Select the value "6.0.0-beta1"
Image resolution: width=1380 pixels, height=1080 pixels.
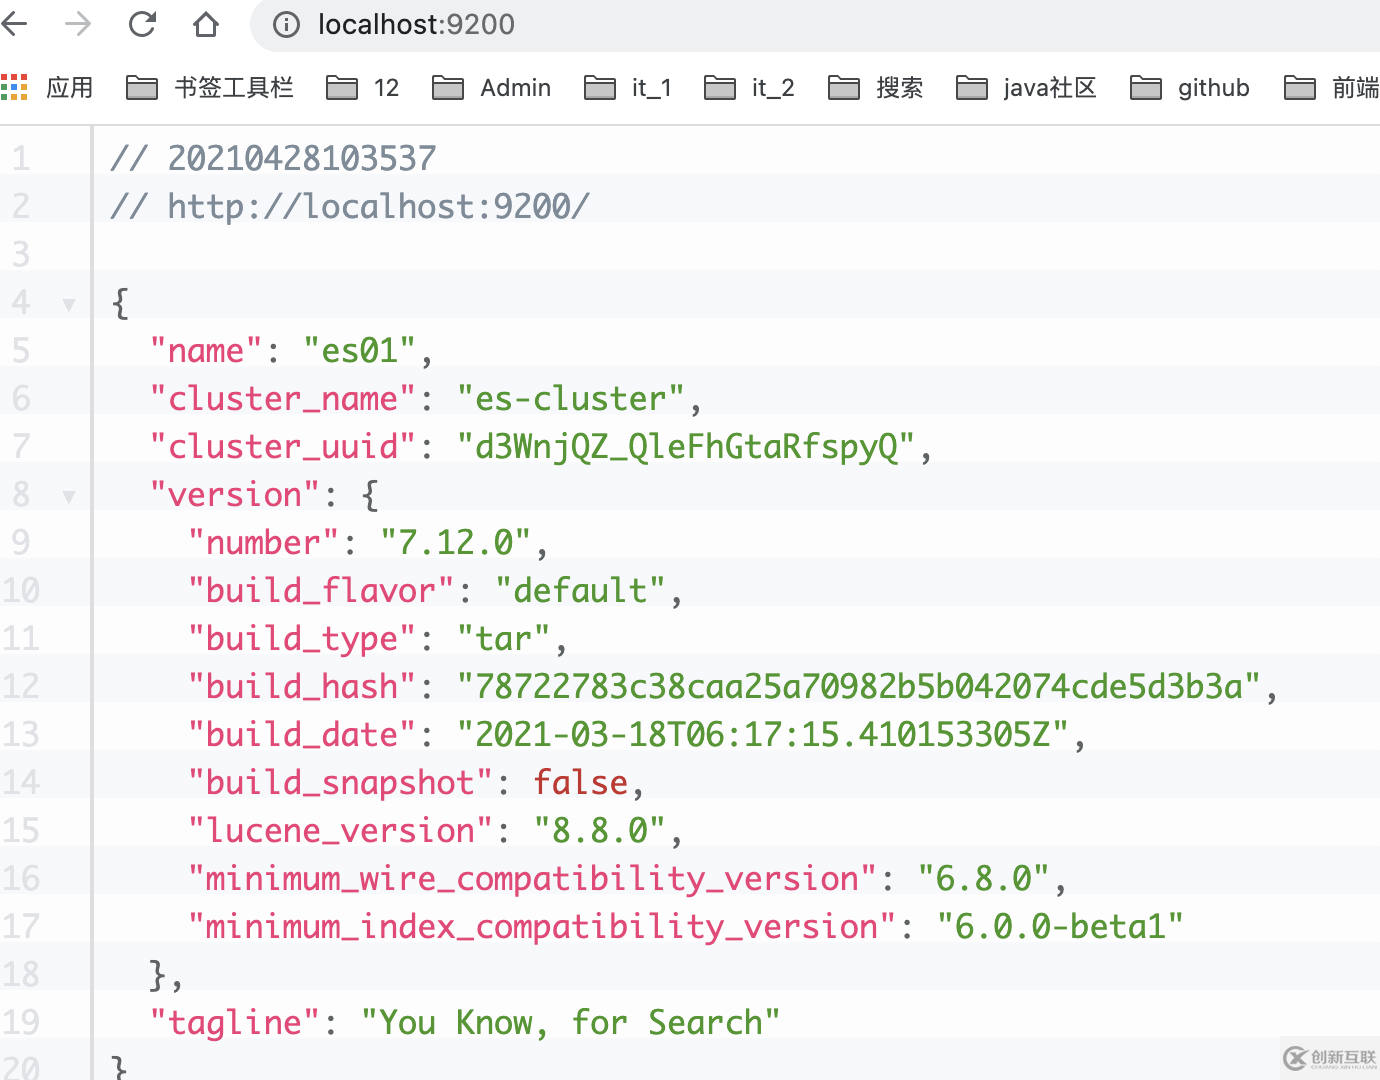click(1061, 927)
